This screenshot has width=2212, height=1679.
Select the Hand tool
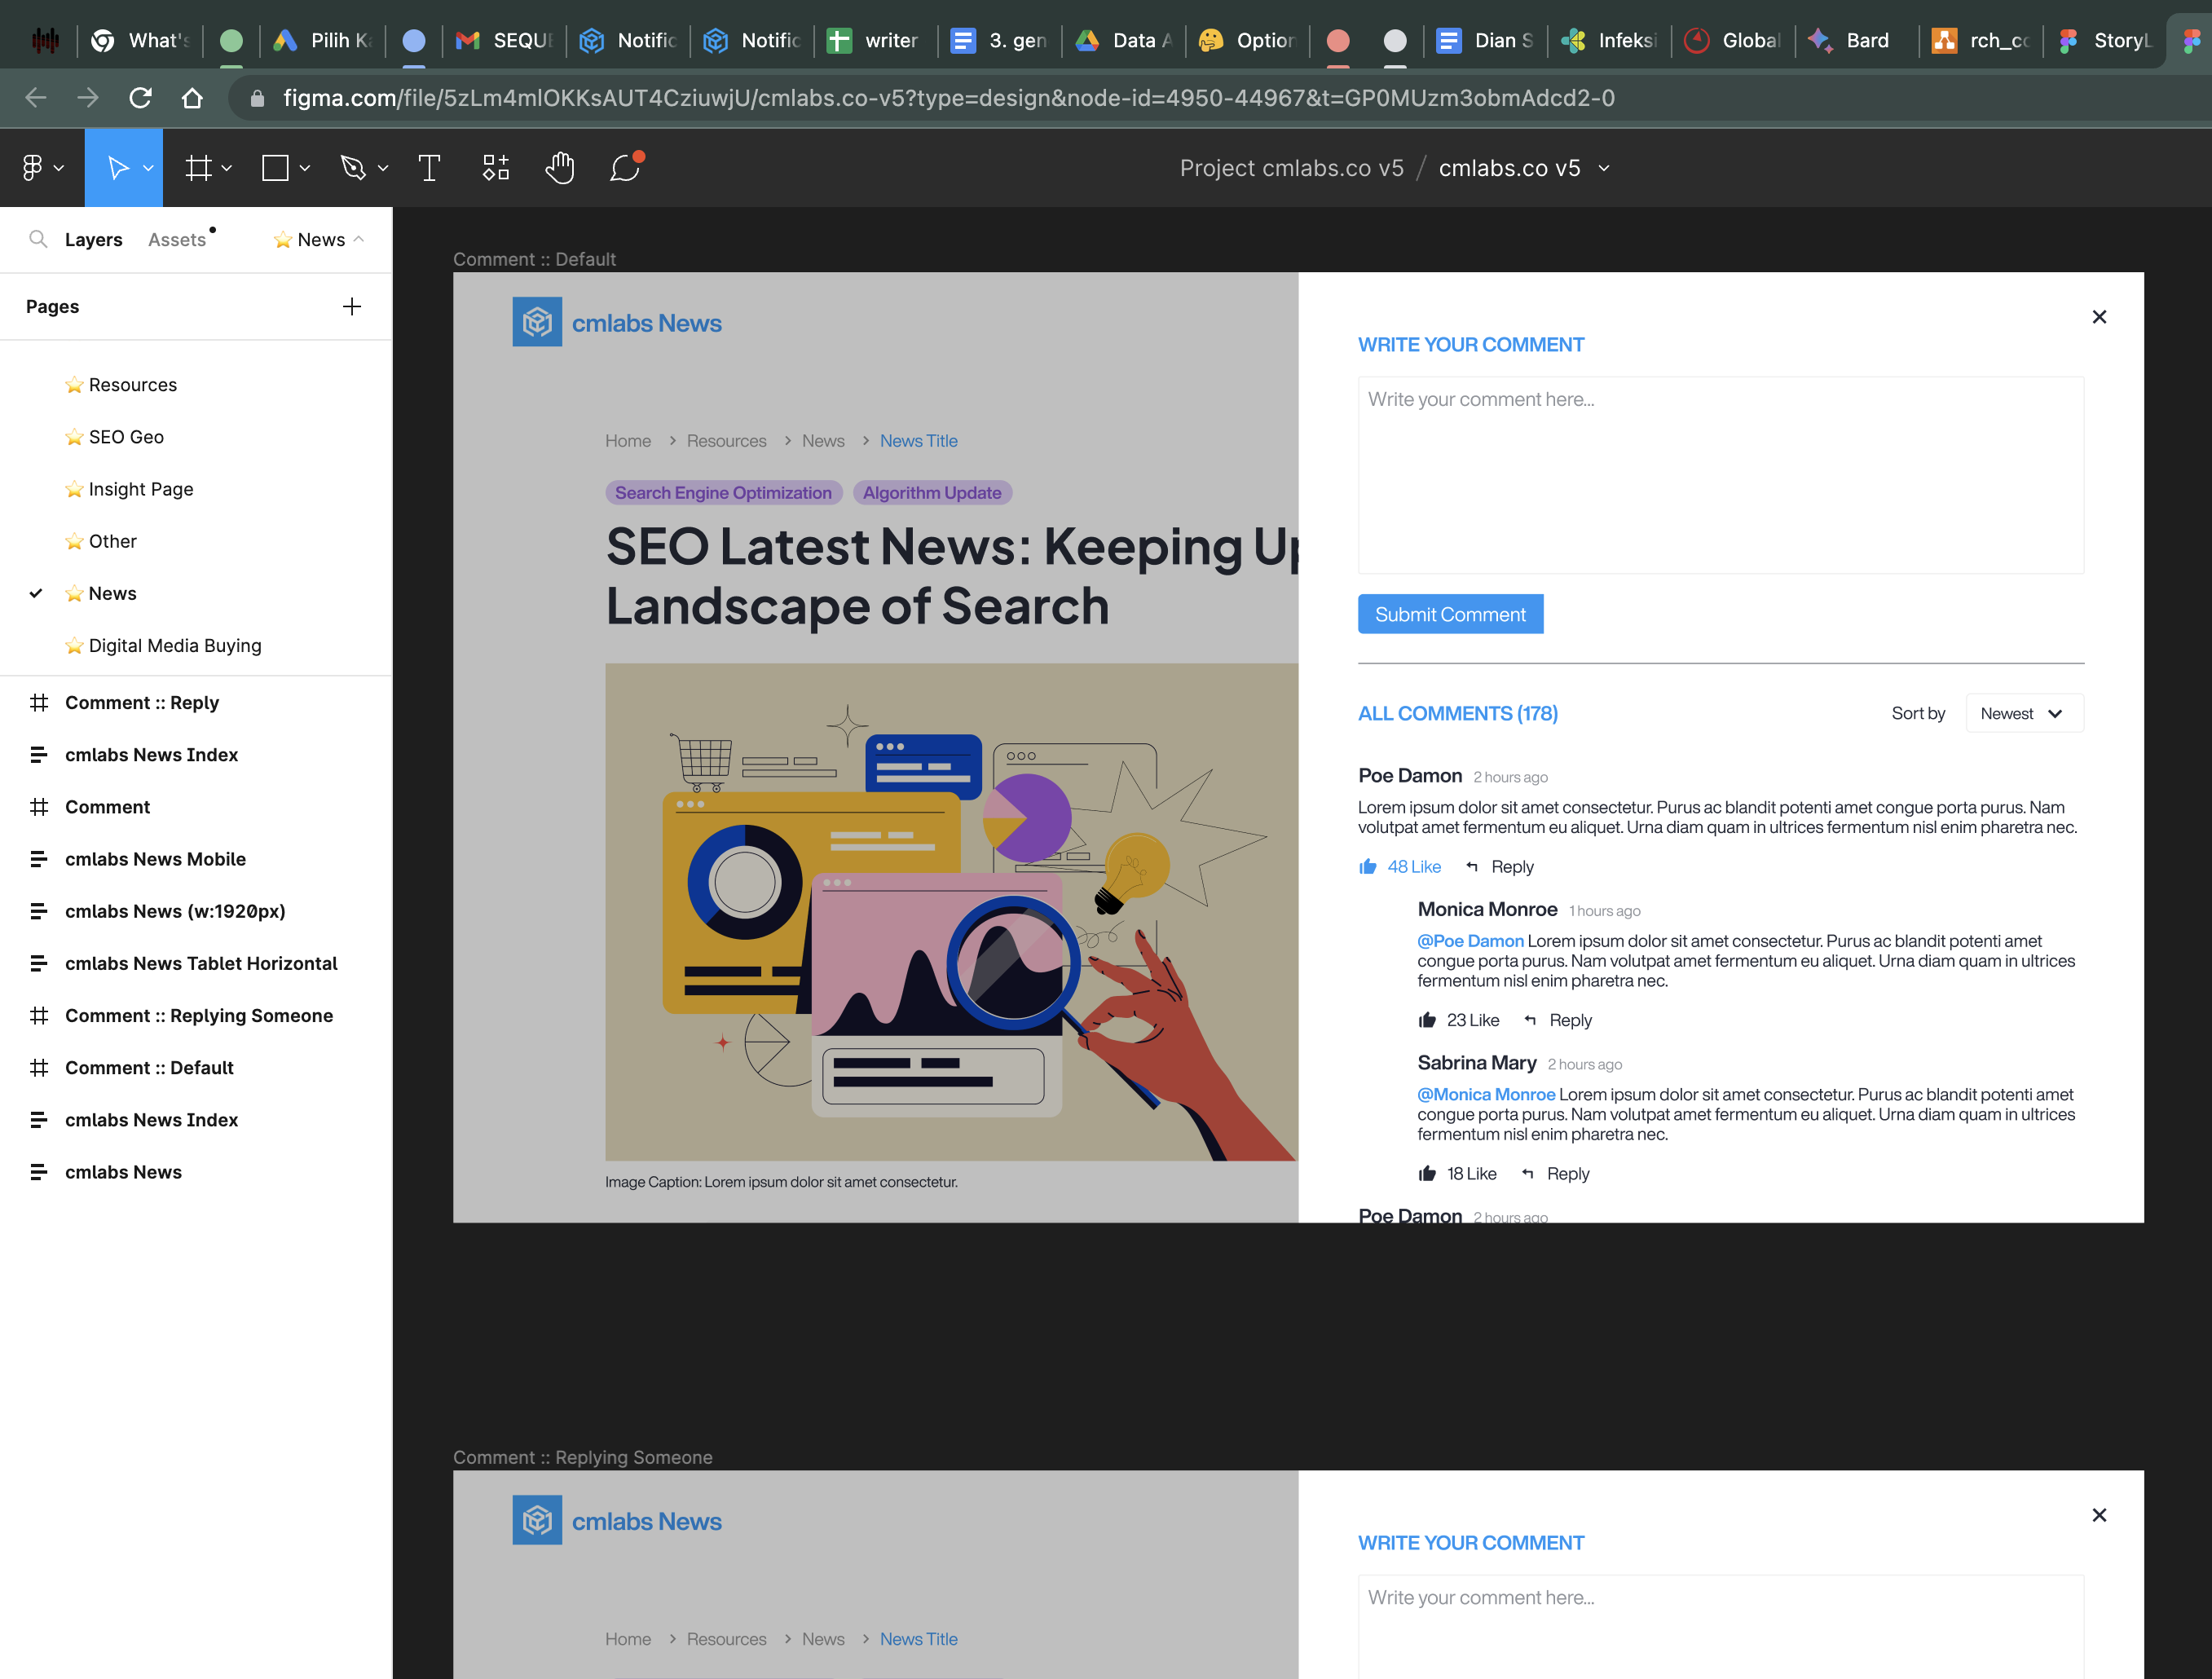pyautogui.click(x=560, y=168)
